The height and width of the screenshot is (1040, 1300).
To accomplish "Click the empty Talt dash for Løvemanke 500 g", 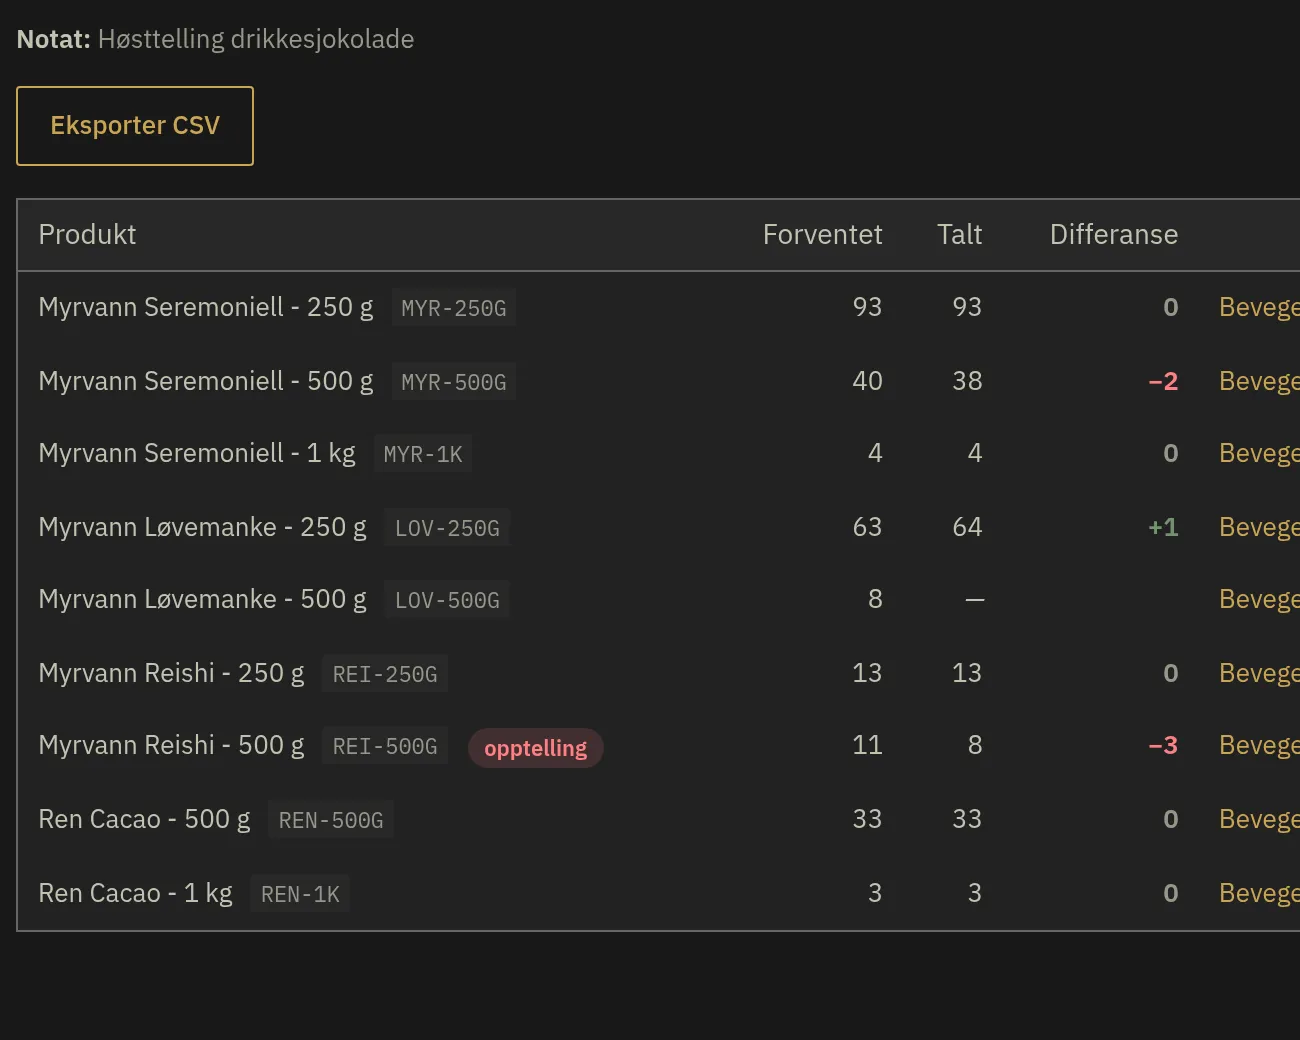I will click(975, 600).
